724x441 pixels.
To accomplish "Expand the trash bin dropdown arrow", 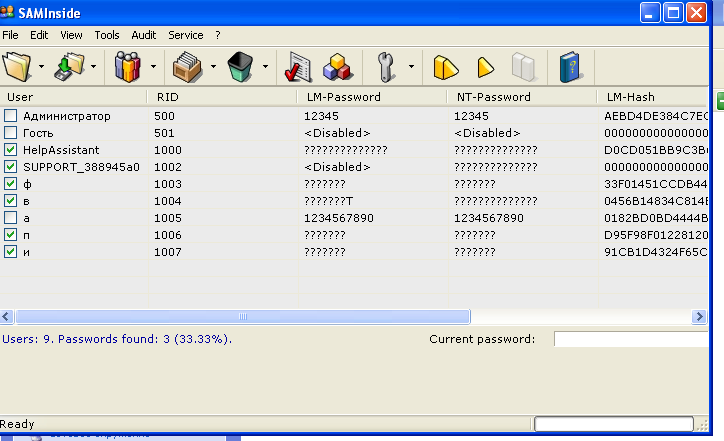I will coord(265,67).
